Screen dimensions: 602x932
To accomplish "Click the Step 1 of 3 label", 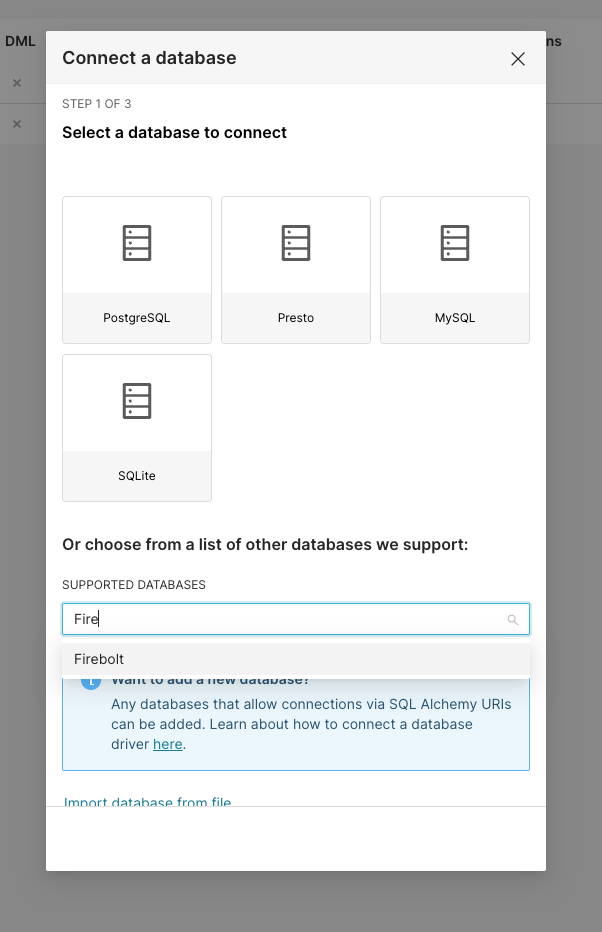I will 96,103.
